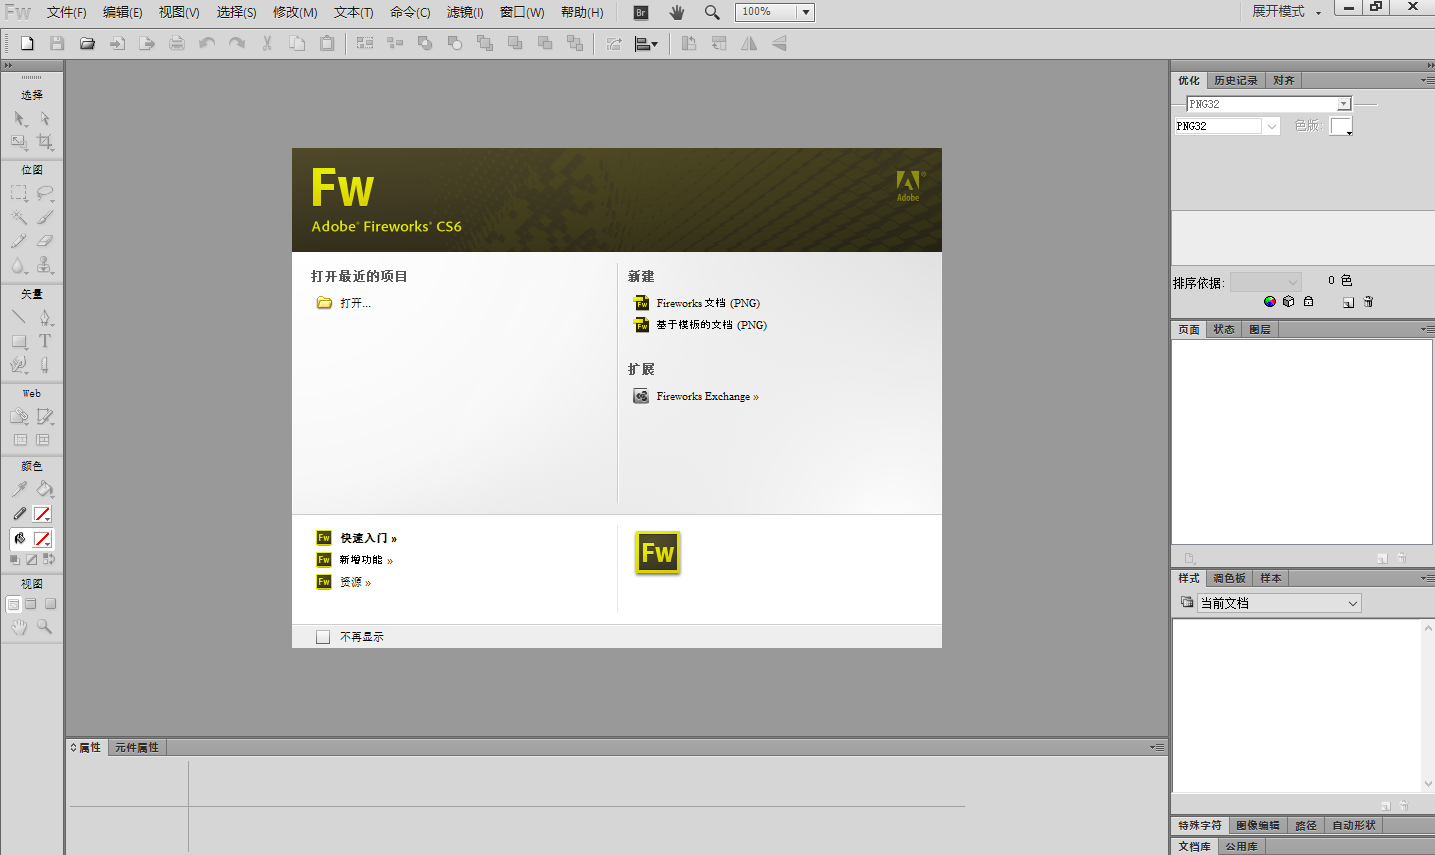
Task: Click the 色版 matte color swatch
Action: [1340, 126]
